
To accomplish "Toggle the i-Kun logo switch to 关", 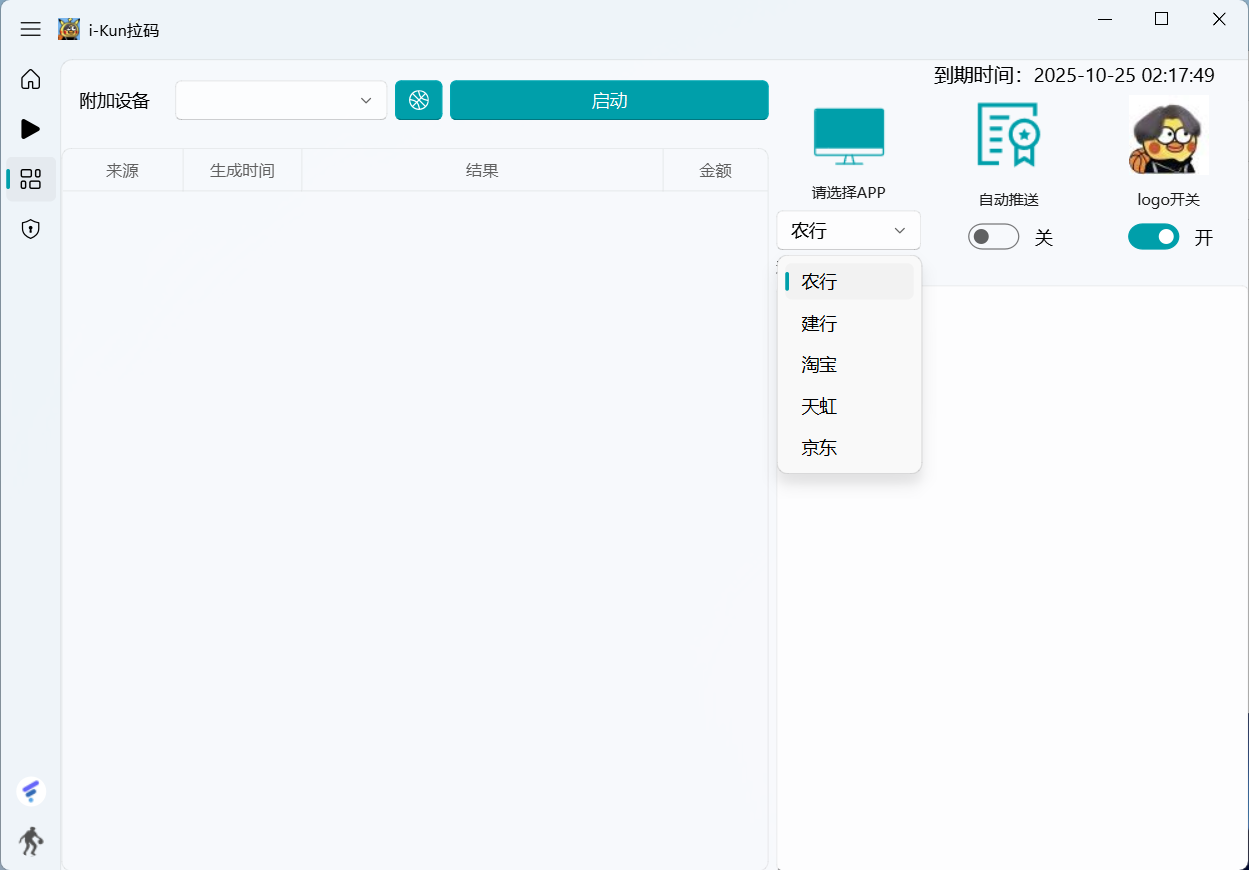I will click(1153, 236).
